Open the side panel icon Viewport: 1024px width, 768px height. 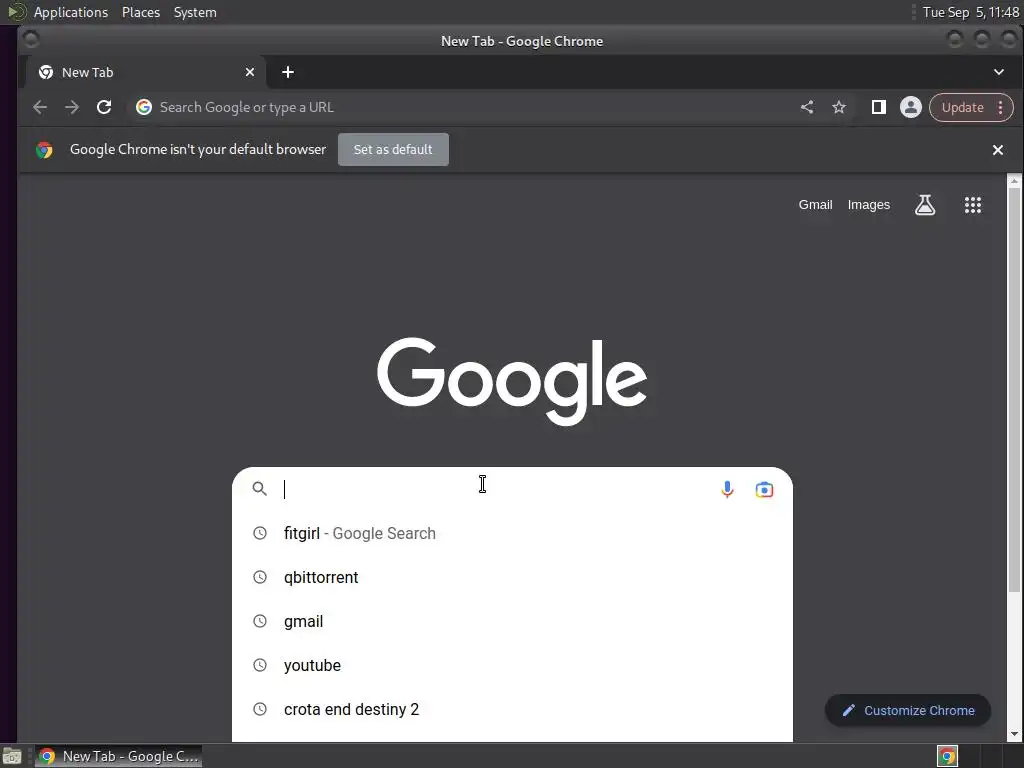879,107
